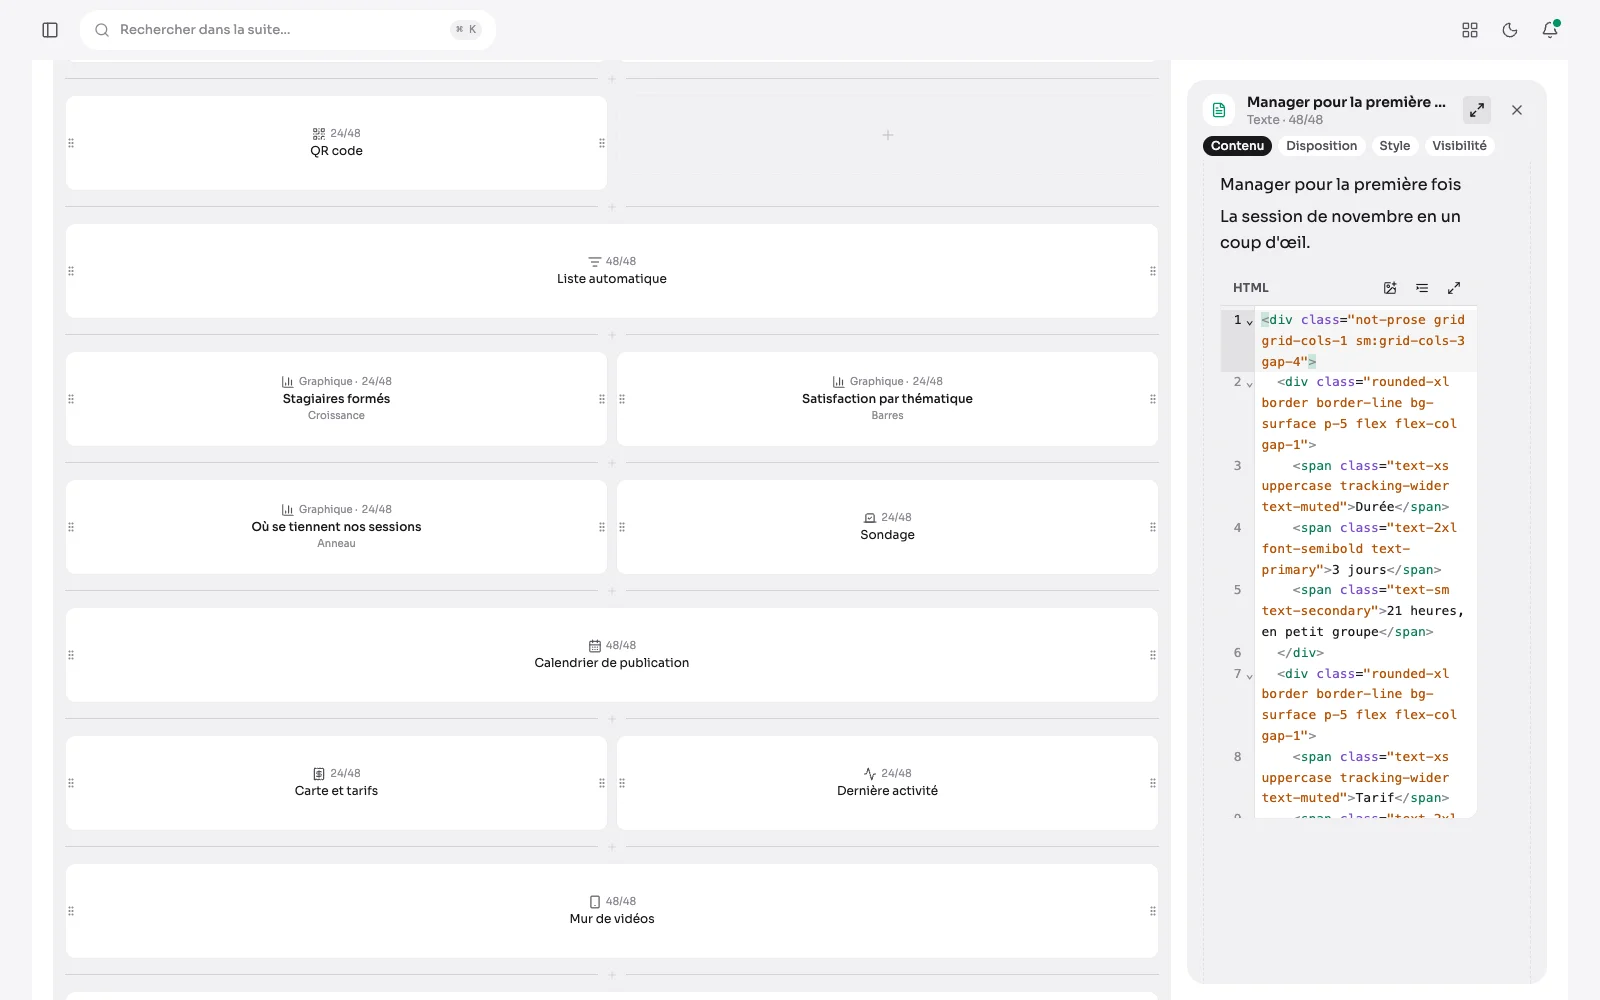Expand the HTML editor to fullscreen
The width and height of the screenshot is (1600, 1000).
click(1454, 288)
